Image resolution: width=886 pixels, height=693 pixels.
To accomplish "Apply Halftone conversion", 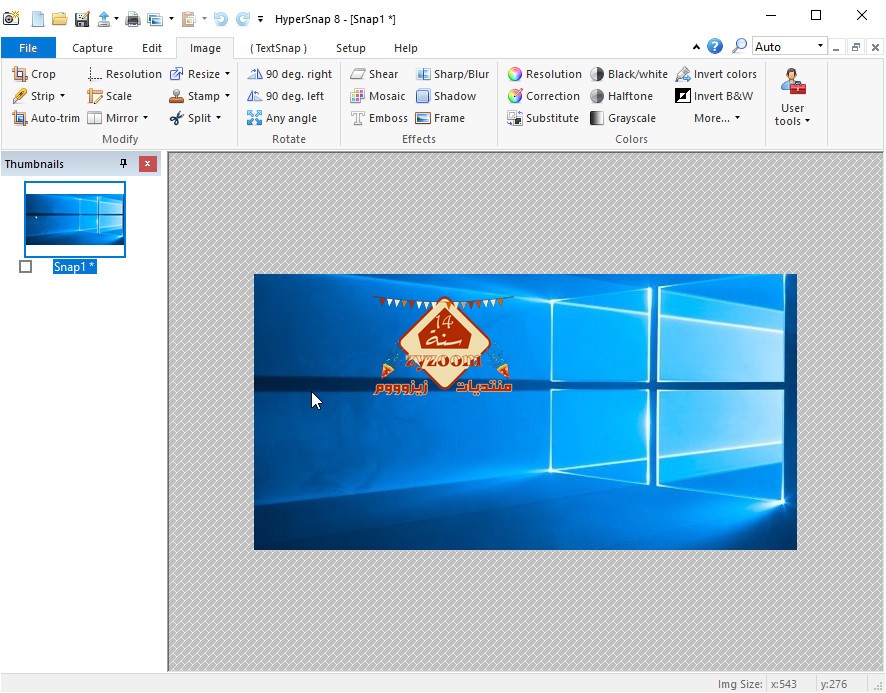I will click(x=621, y=96).
